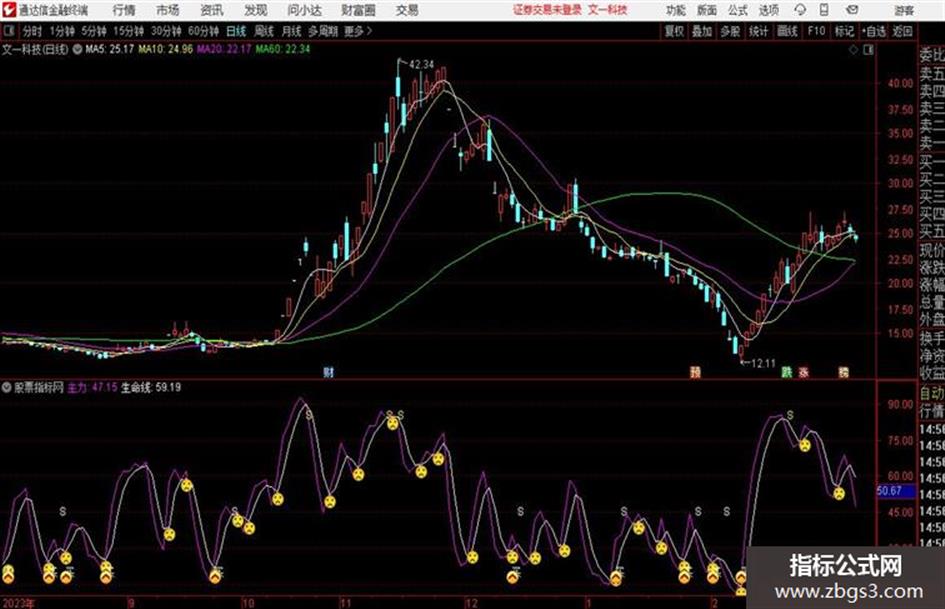Open the mail envelope icon
The width and height of the screenshot is (945, 609).
[852, 10]
